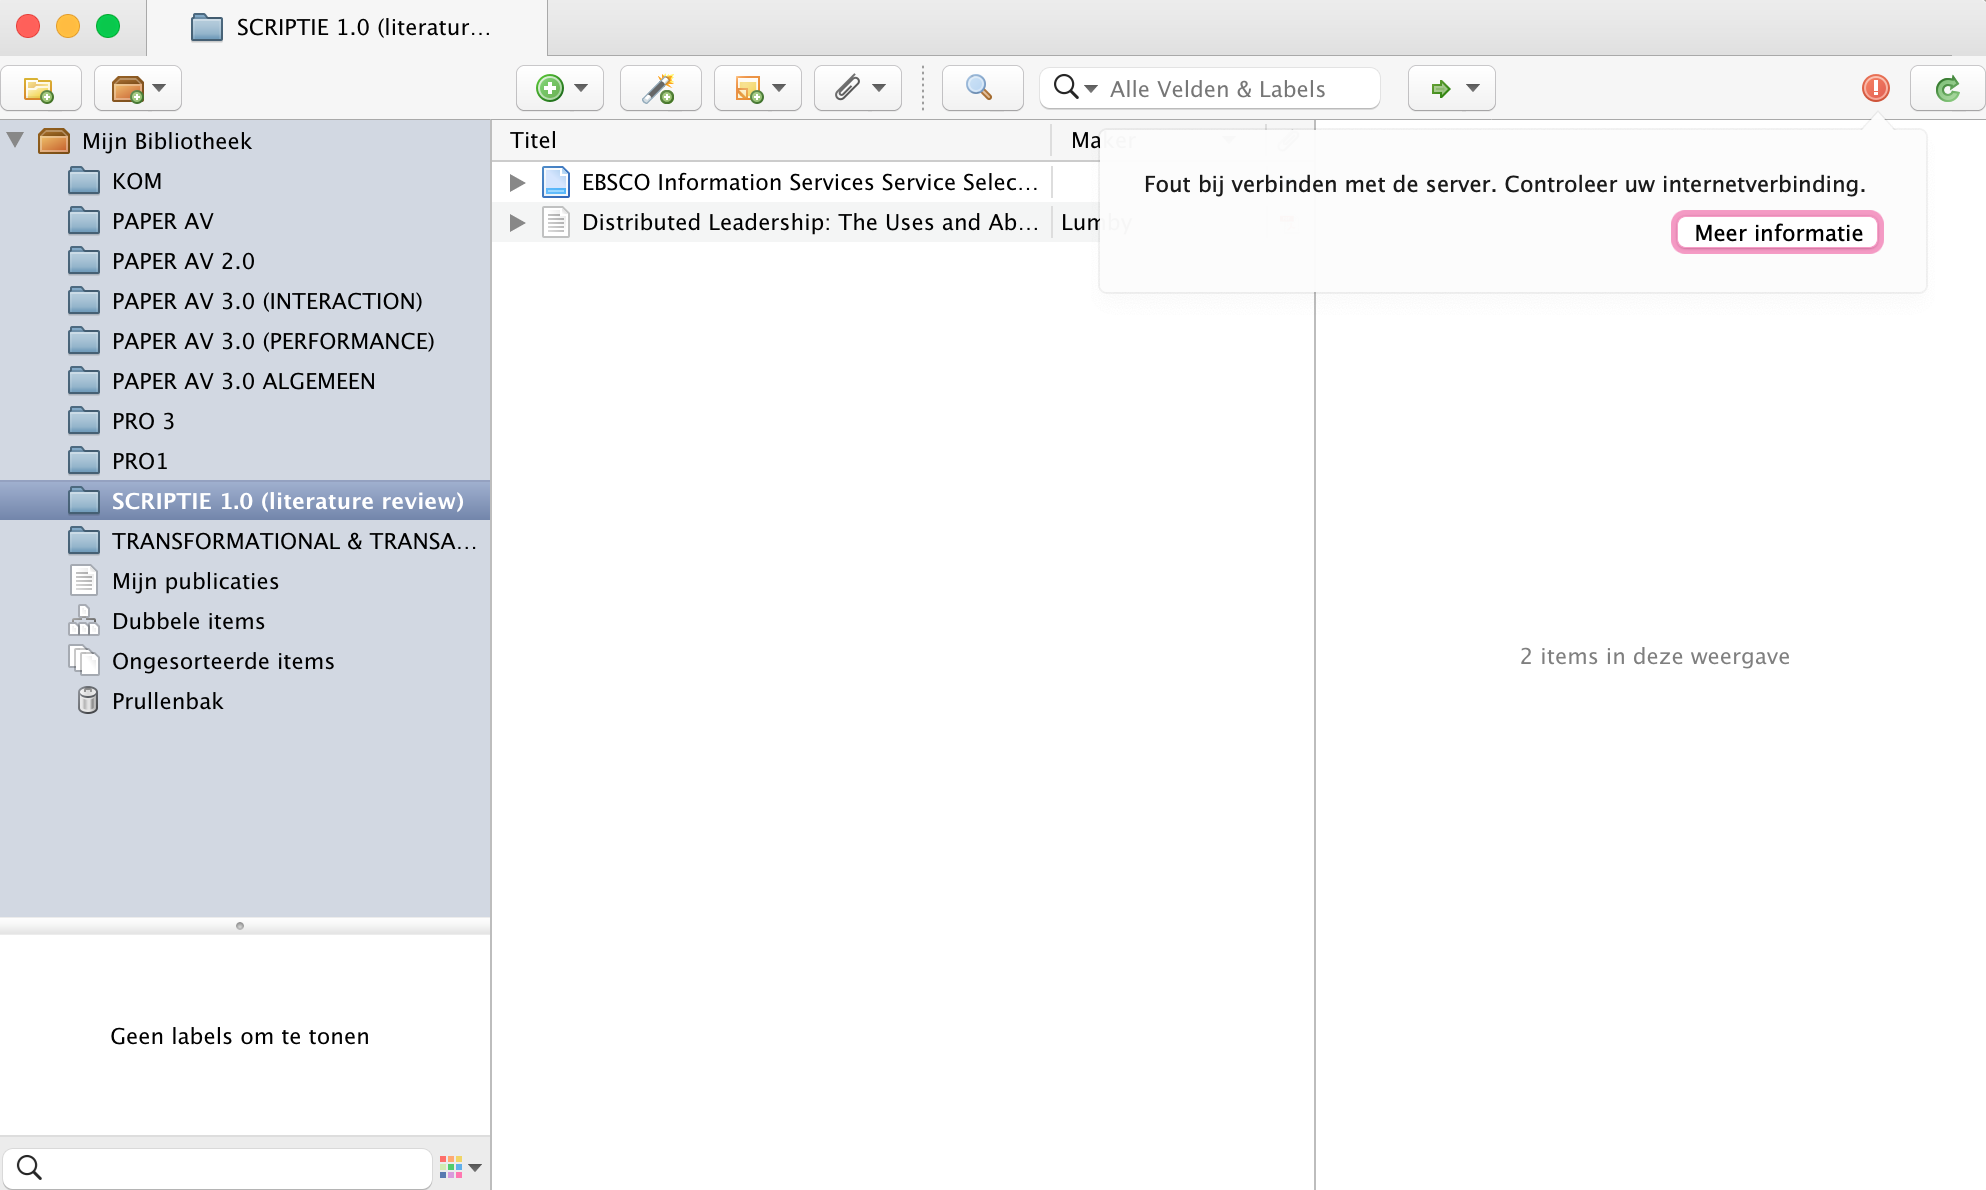Screen dimensions: 1986x1190
Task: Expand the Distributed Leadership item row
Action: pyautogui.click(x=517, y=222)
